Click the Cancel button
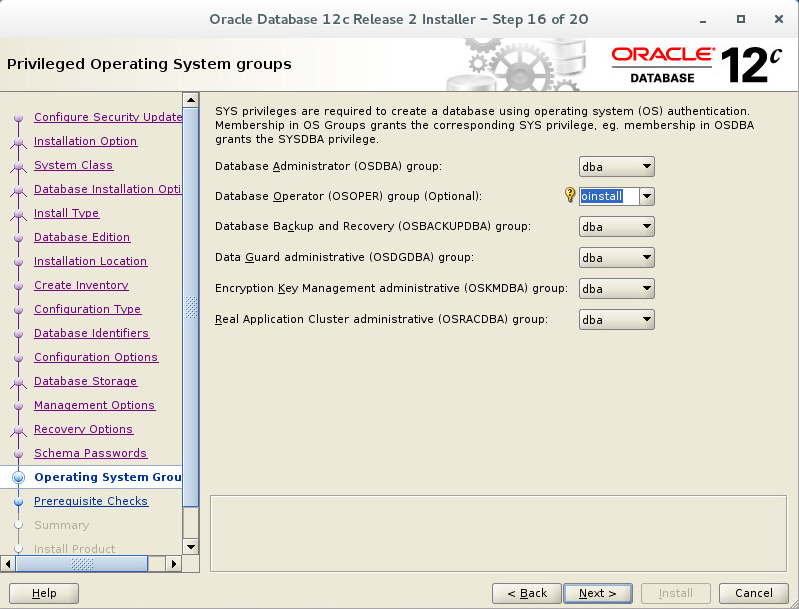The image size is (799, 609). [754, 593]
